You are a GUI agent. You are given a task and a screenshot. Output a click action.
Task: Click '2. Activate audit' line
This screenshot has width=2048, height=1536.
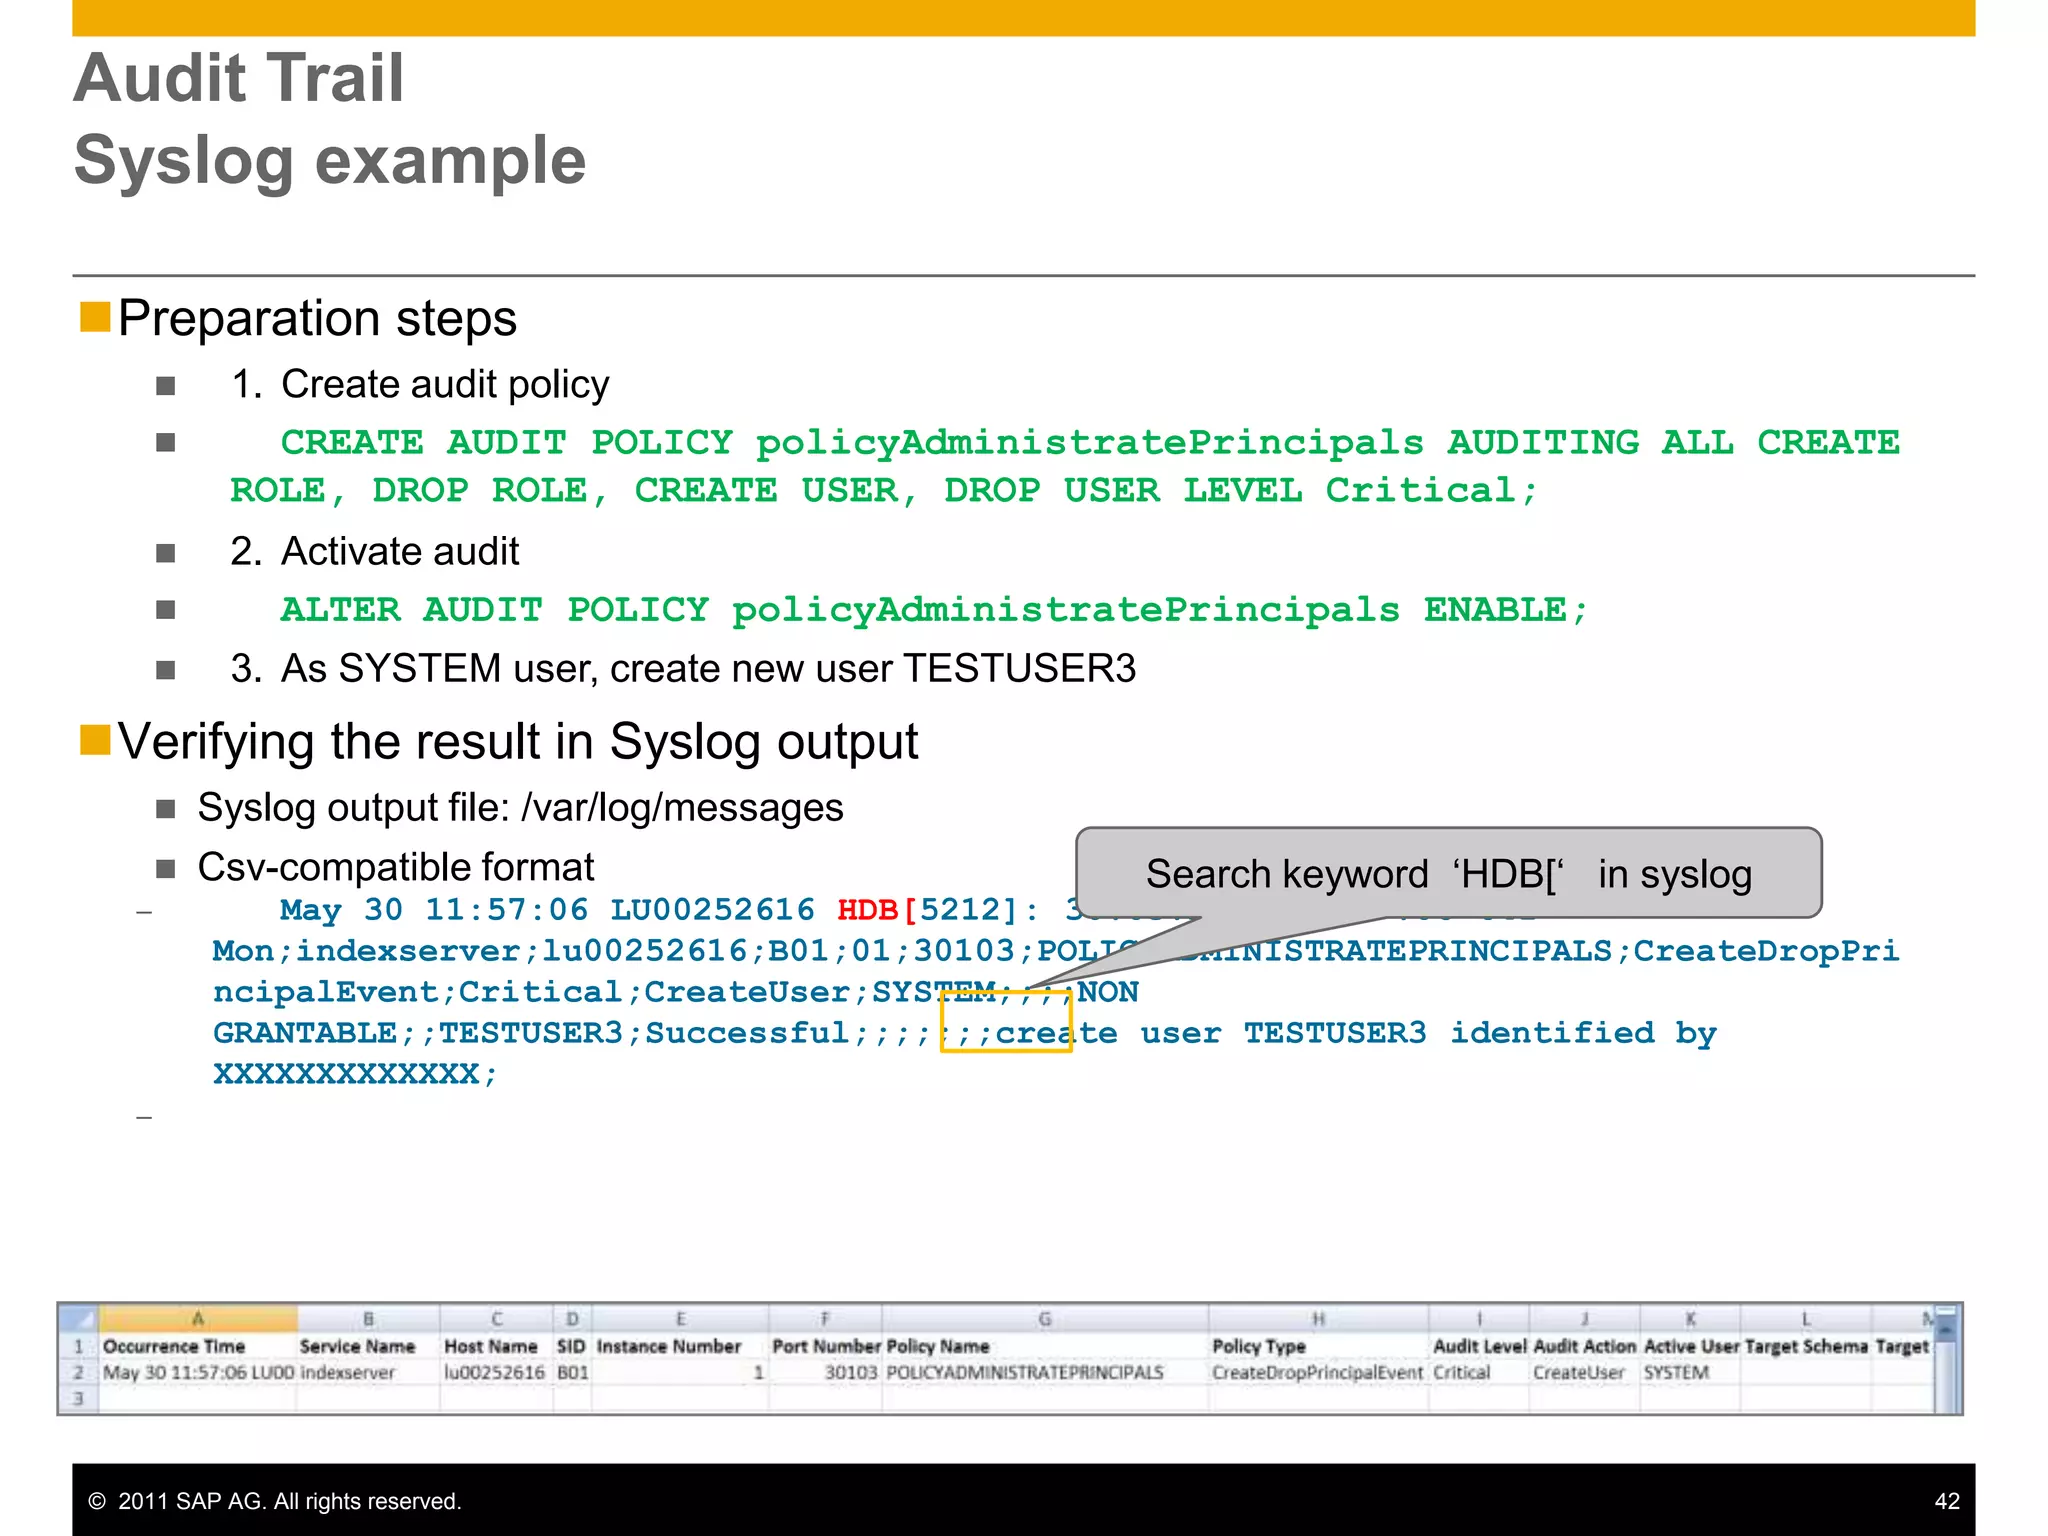pos(375,552)
